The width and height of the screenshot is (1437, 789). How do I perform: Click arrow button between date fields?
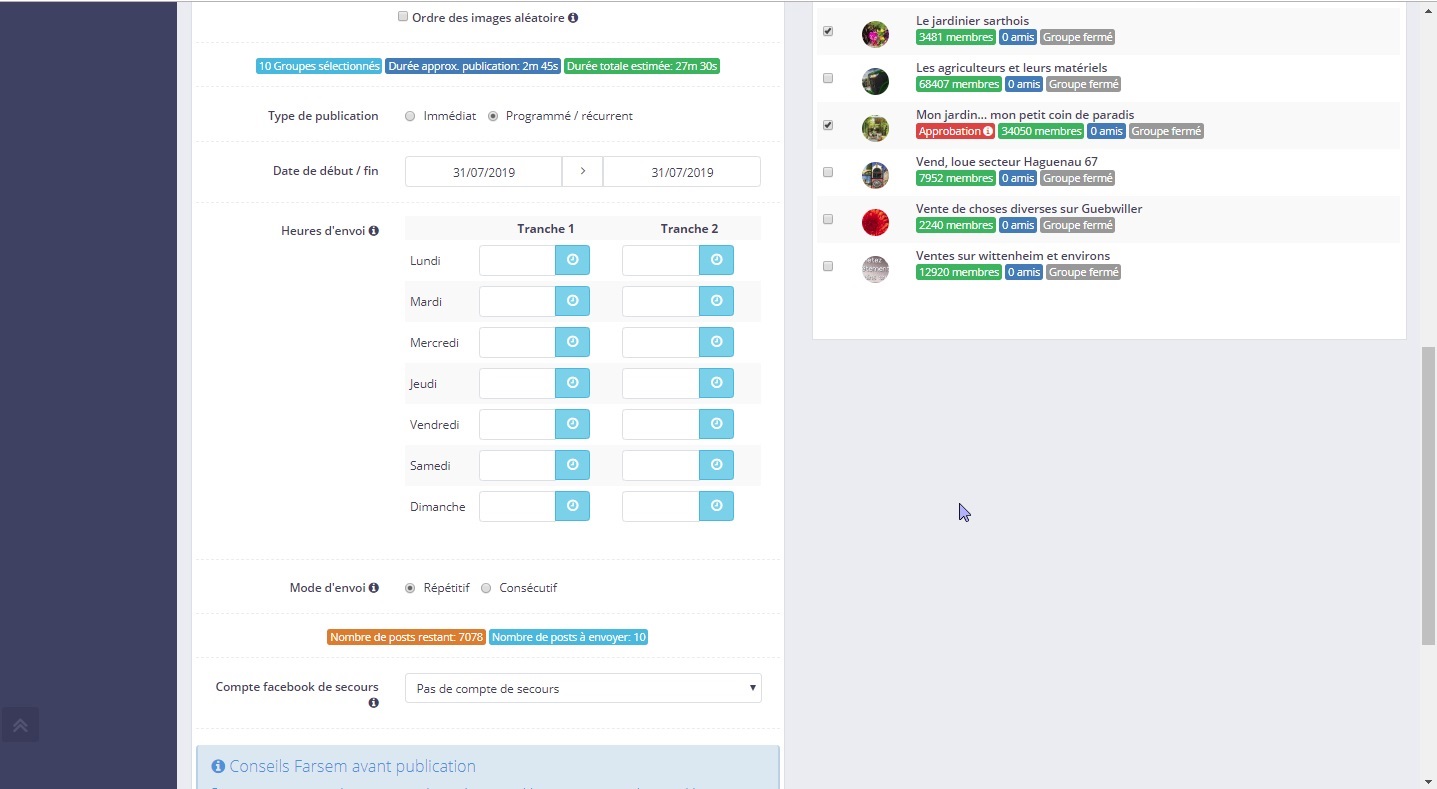(583, 172)
